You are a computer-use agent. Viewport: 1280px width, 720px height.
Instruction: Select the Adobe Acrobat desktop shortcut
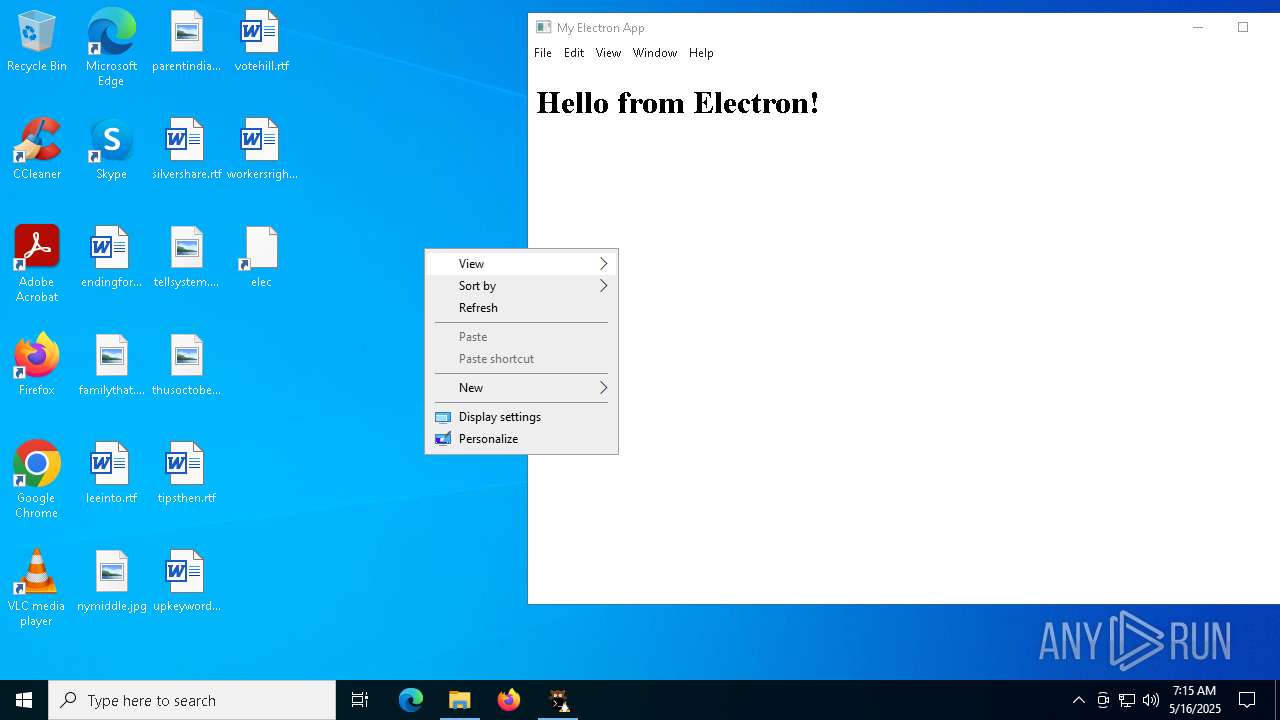[37, 264]
